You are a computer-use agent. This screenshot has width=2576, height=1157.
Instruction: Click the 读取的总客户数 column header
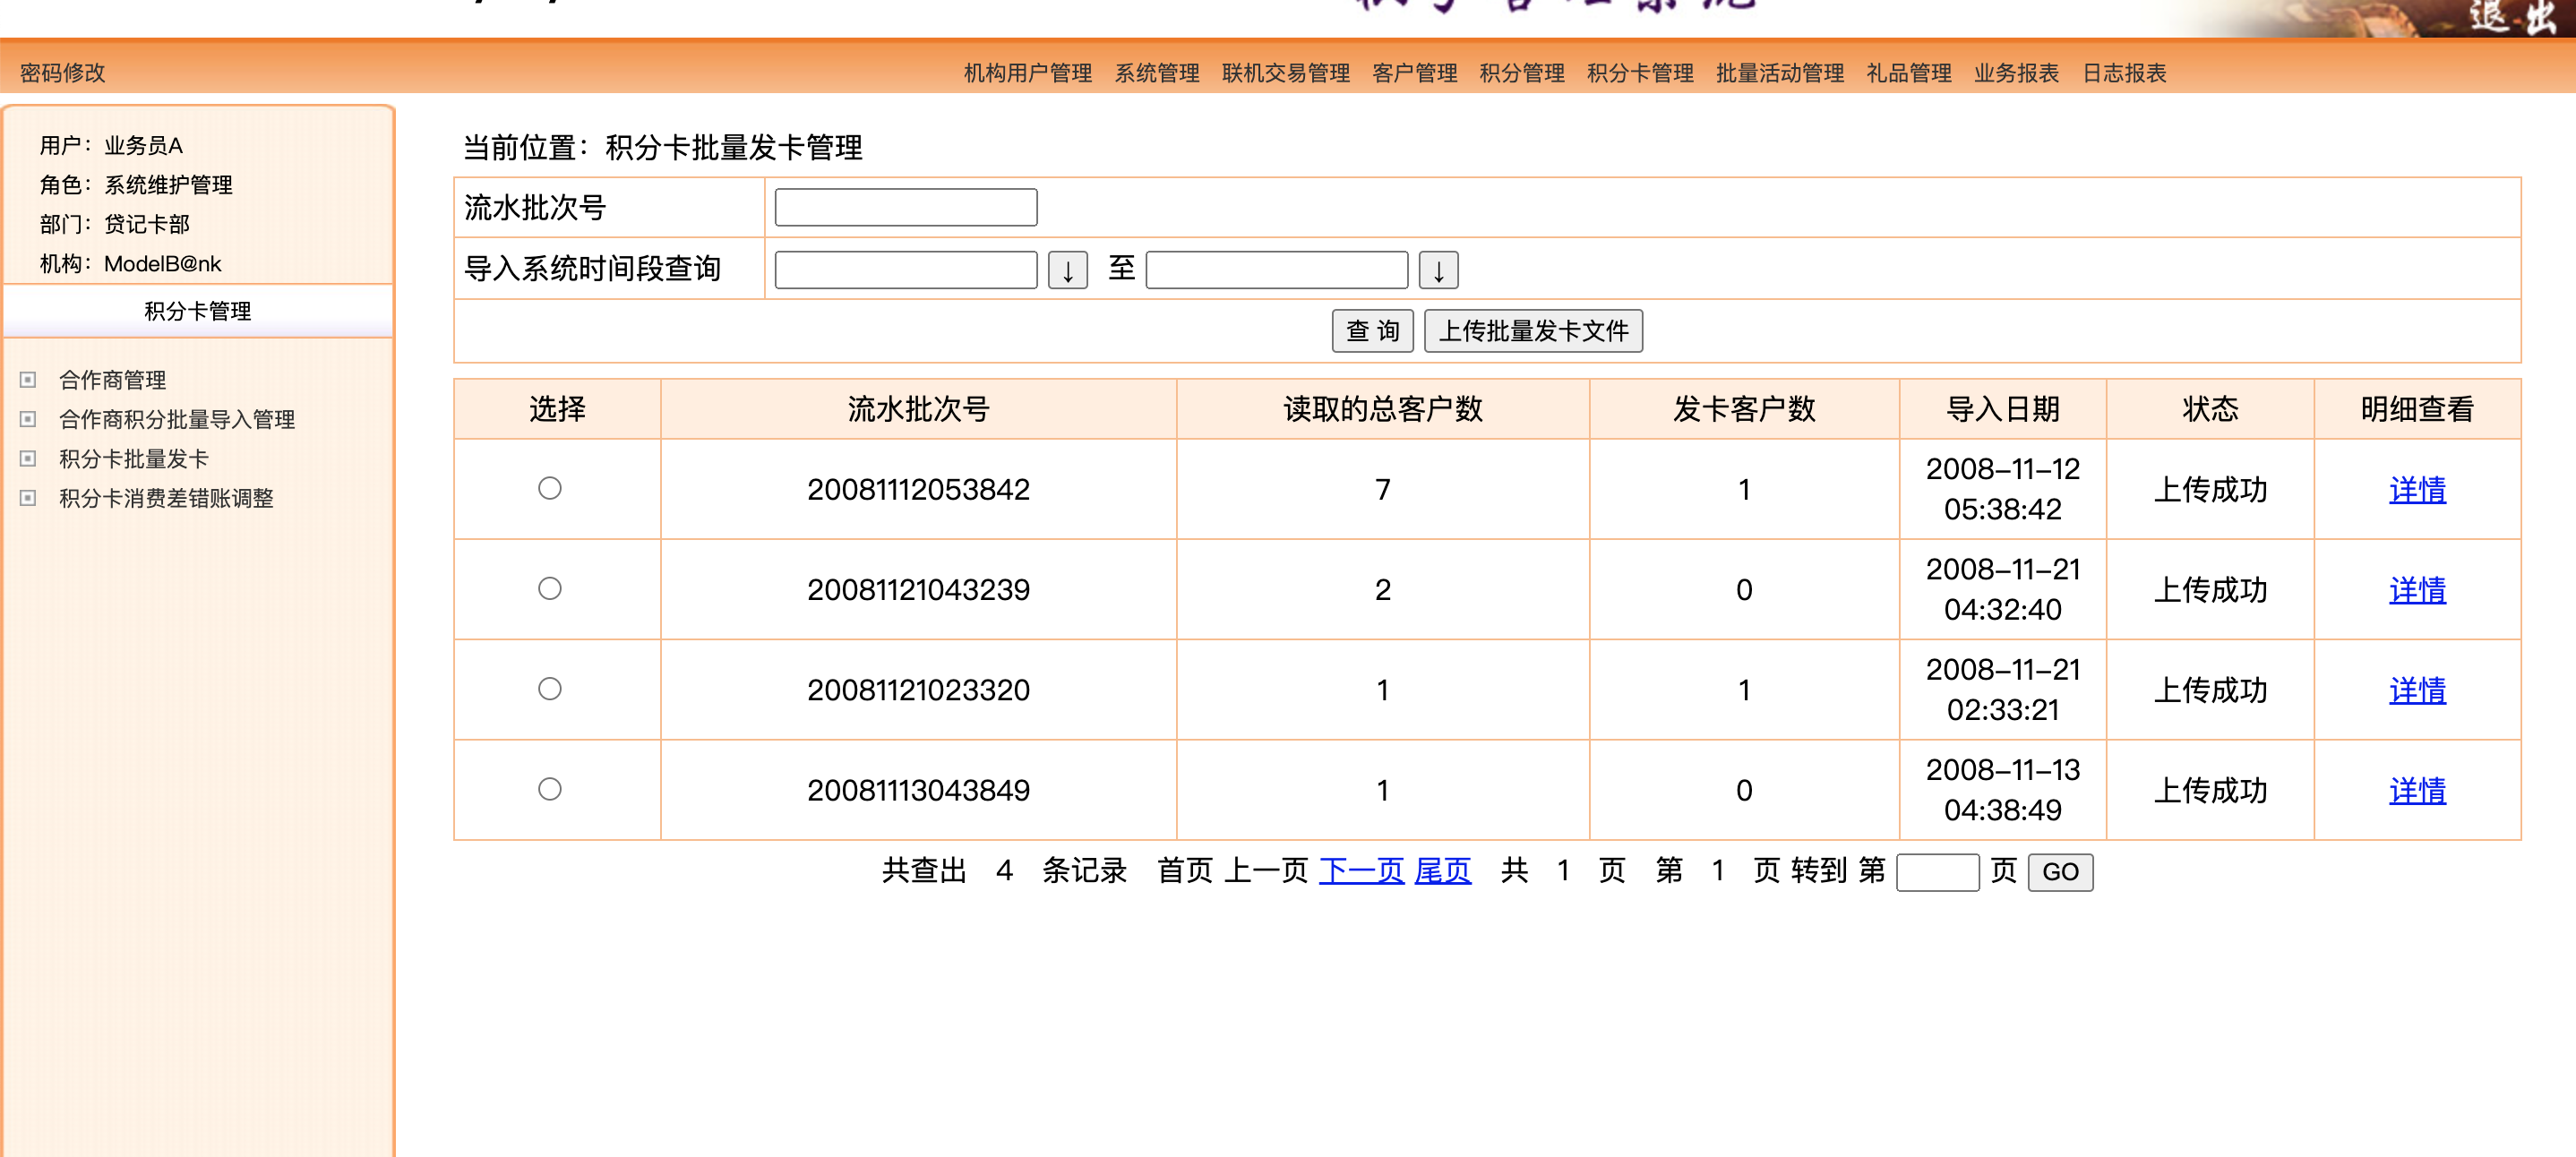[1383, 409]
